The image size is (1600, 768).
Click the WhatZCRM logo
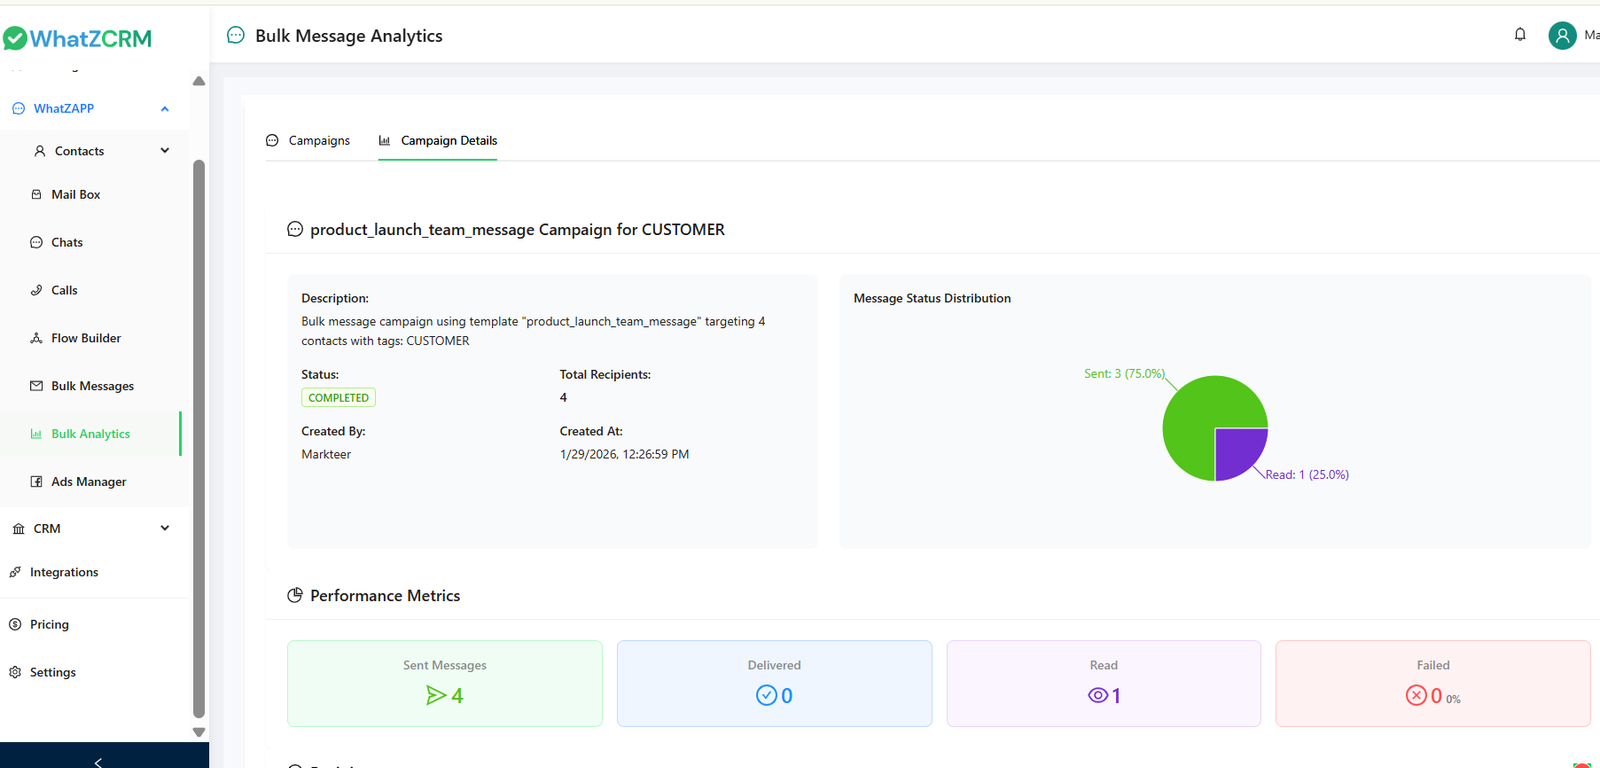[78, 39]
